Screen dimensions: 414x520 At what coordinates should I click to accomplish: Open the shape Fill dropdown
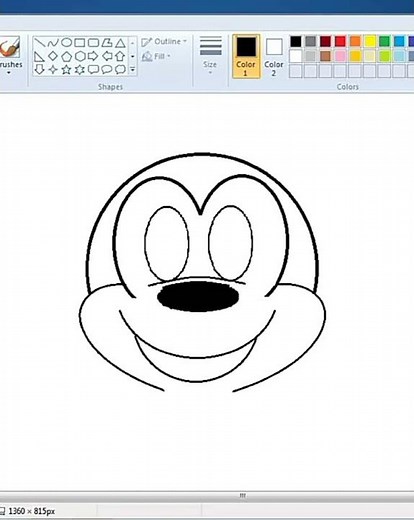click(156, 56)
